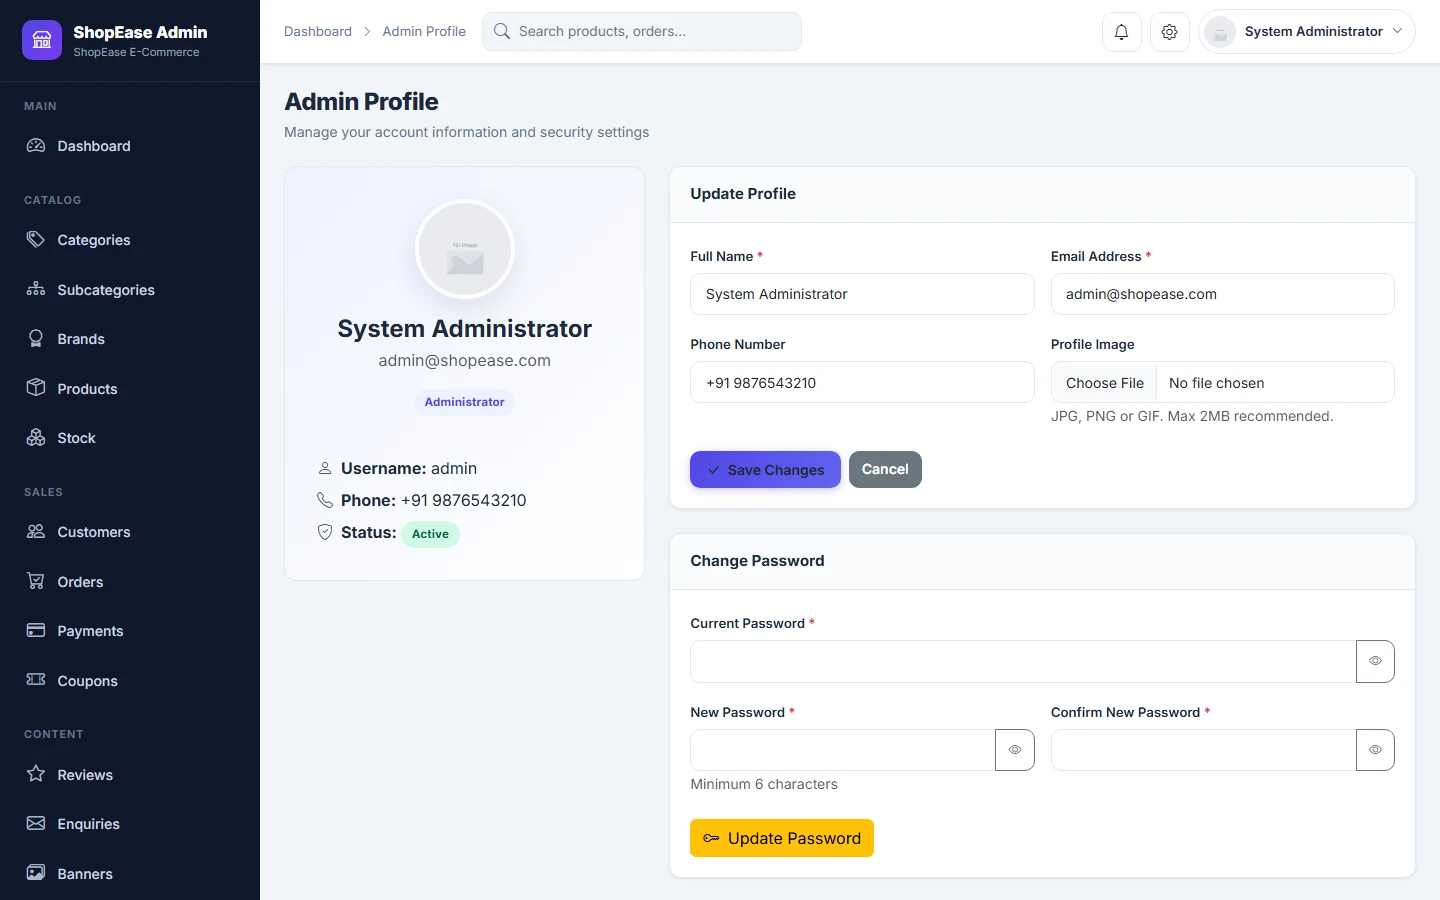Image resolution: width=1440 pixels, height=900 pixels.
Task: Click the Brands award icon
Action: [x=36, y=339]
